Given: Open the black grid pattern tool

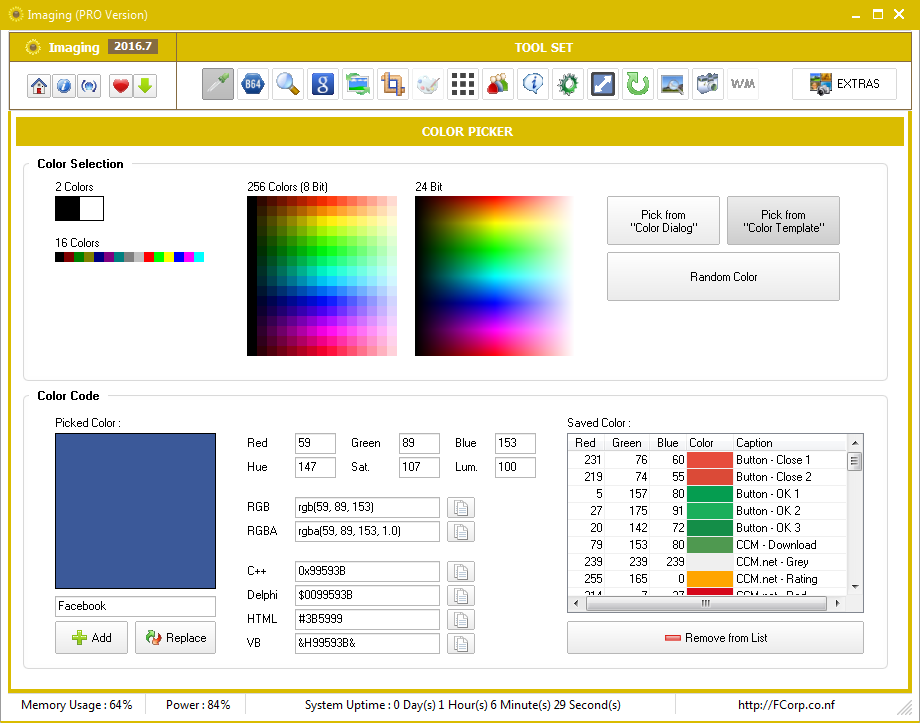Looking at the screenshot, I should tap(463, 84).
